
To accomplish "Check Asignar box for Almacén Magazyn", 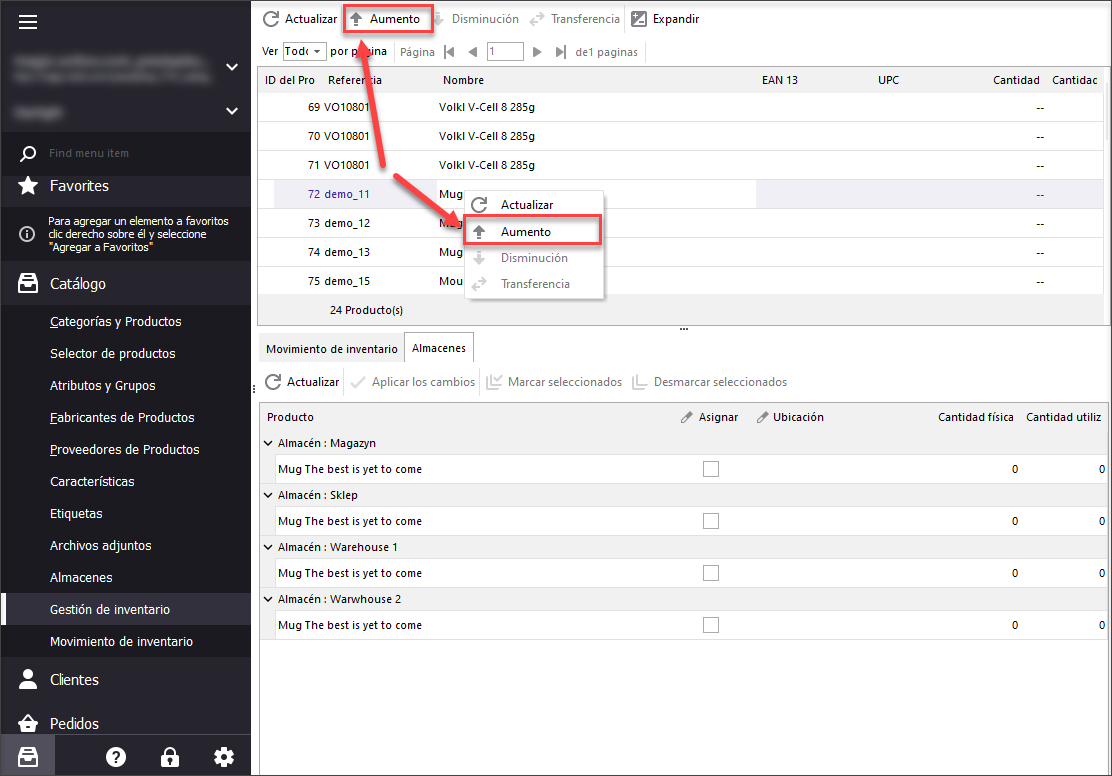I will [711, 469].
